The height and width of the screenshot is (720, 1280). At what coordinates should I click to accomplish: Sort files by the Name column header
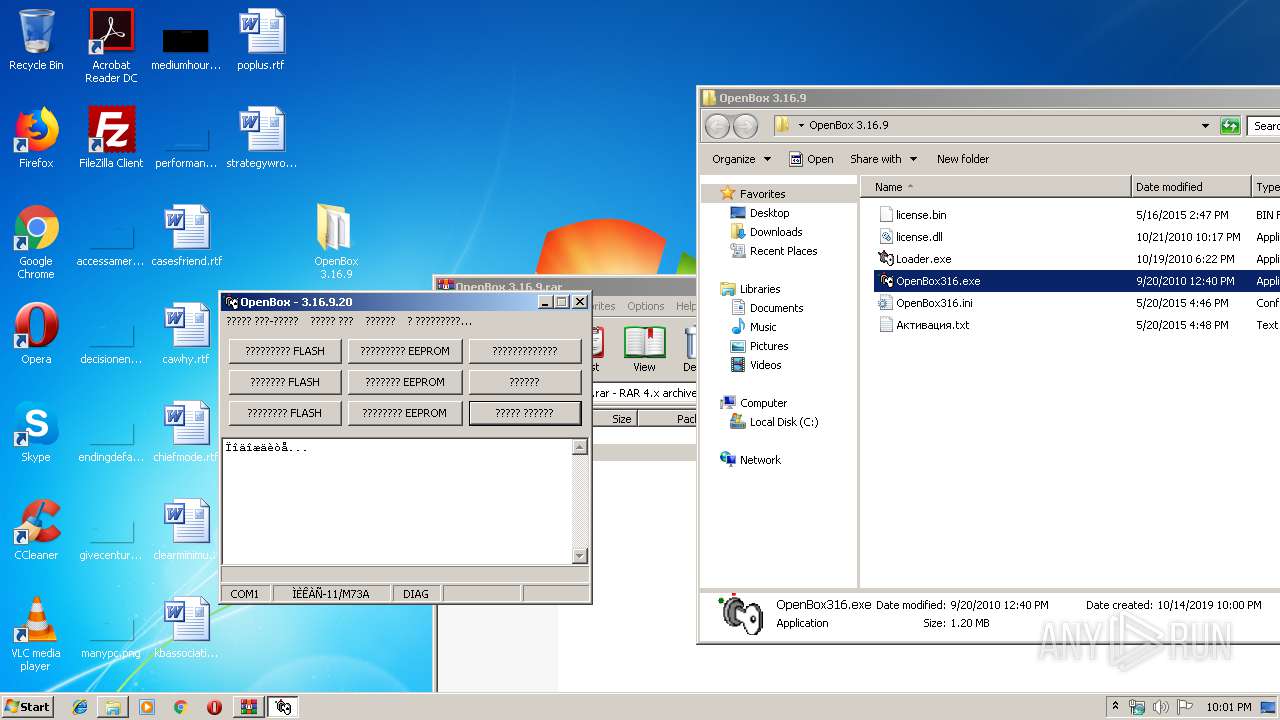point(995,187)
